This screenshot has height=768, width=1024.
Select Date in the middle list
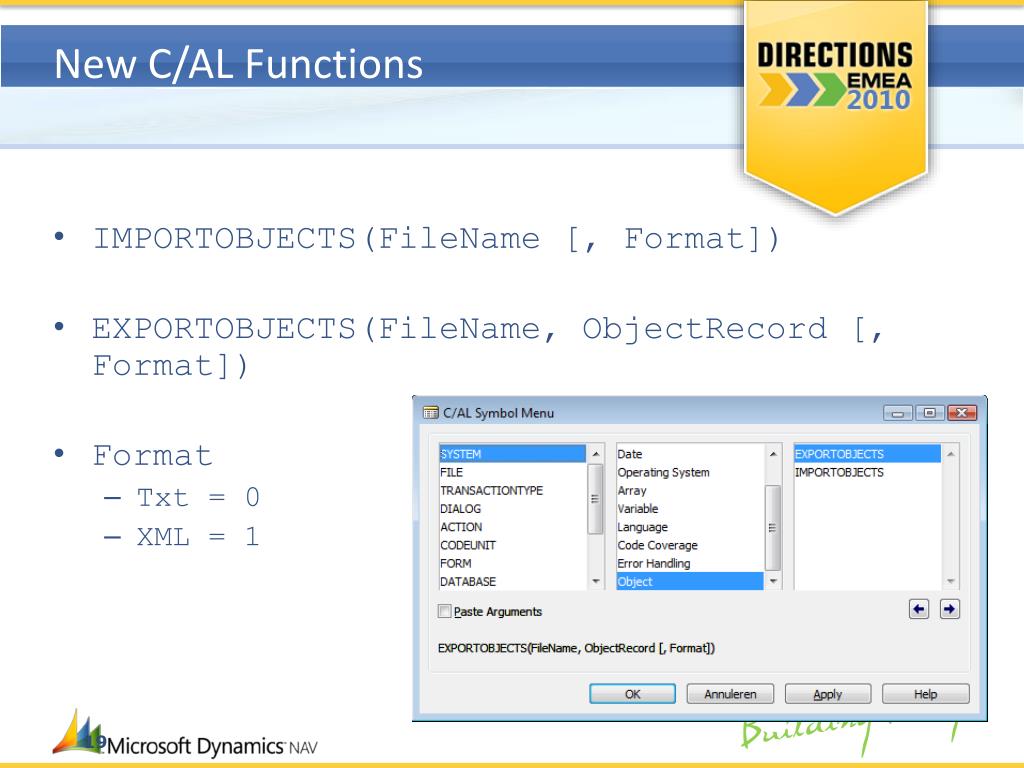coord(690,454)
